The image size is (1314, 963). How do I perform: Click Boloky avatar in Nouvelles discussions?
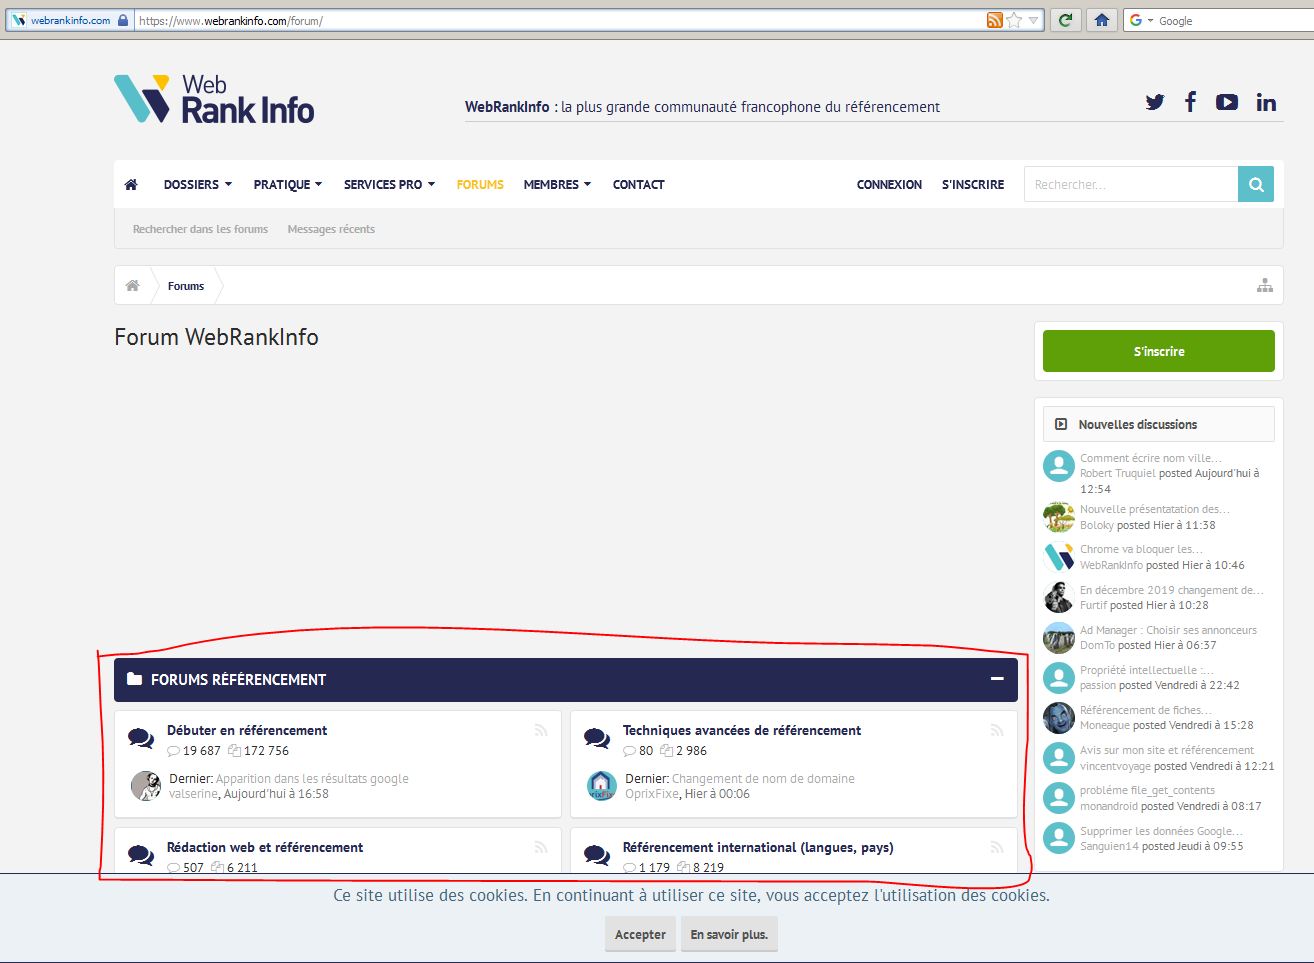[x=1059, y=516]
